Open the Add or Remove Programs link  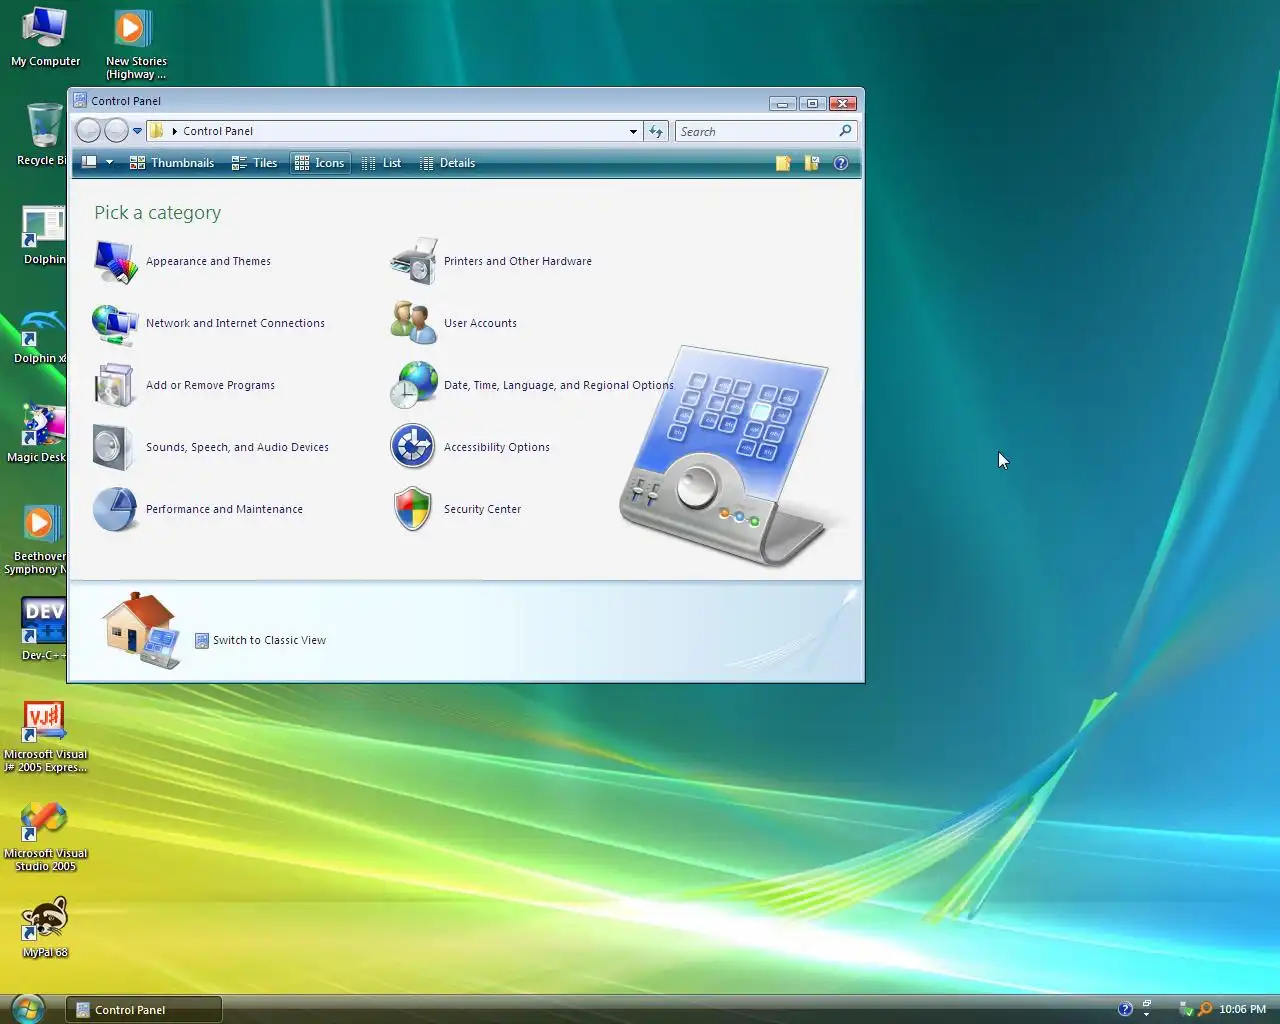(210, 386)
